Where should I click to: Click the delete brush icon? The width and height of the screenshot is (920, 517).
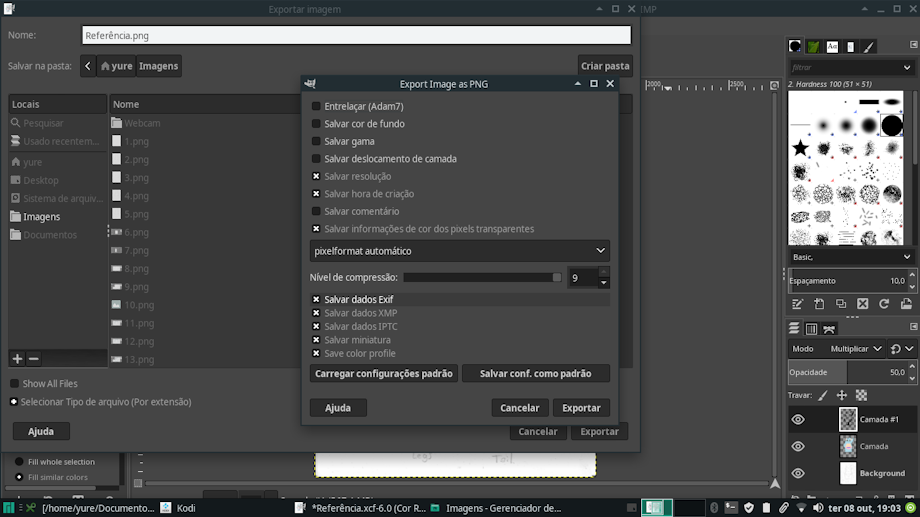click(x=862, y=304)
